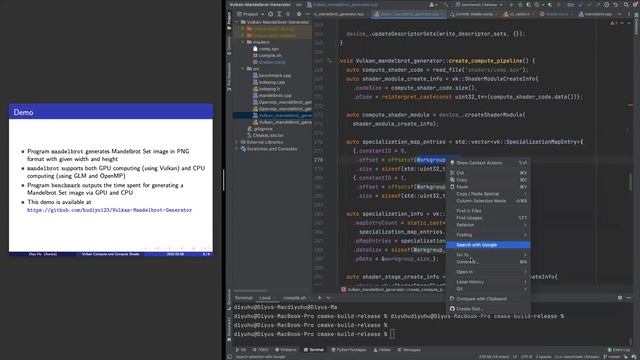Collapse the shaders folder
The image size is (640, 360).
click(x=243, y=42)
